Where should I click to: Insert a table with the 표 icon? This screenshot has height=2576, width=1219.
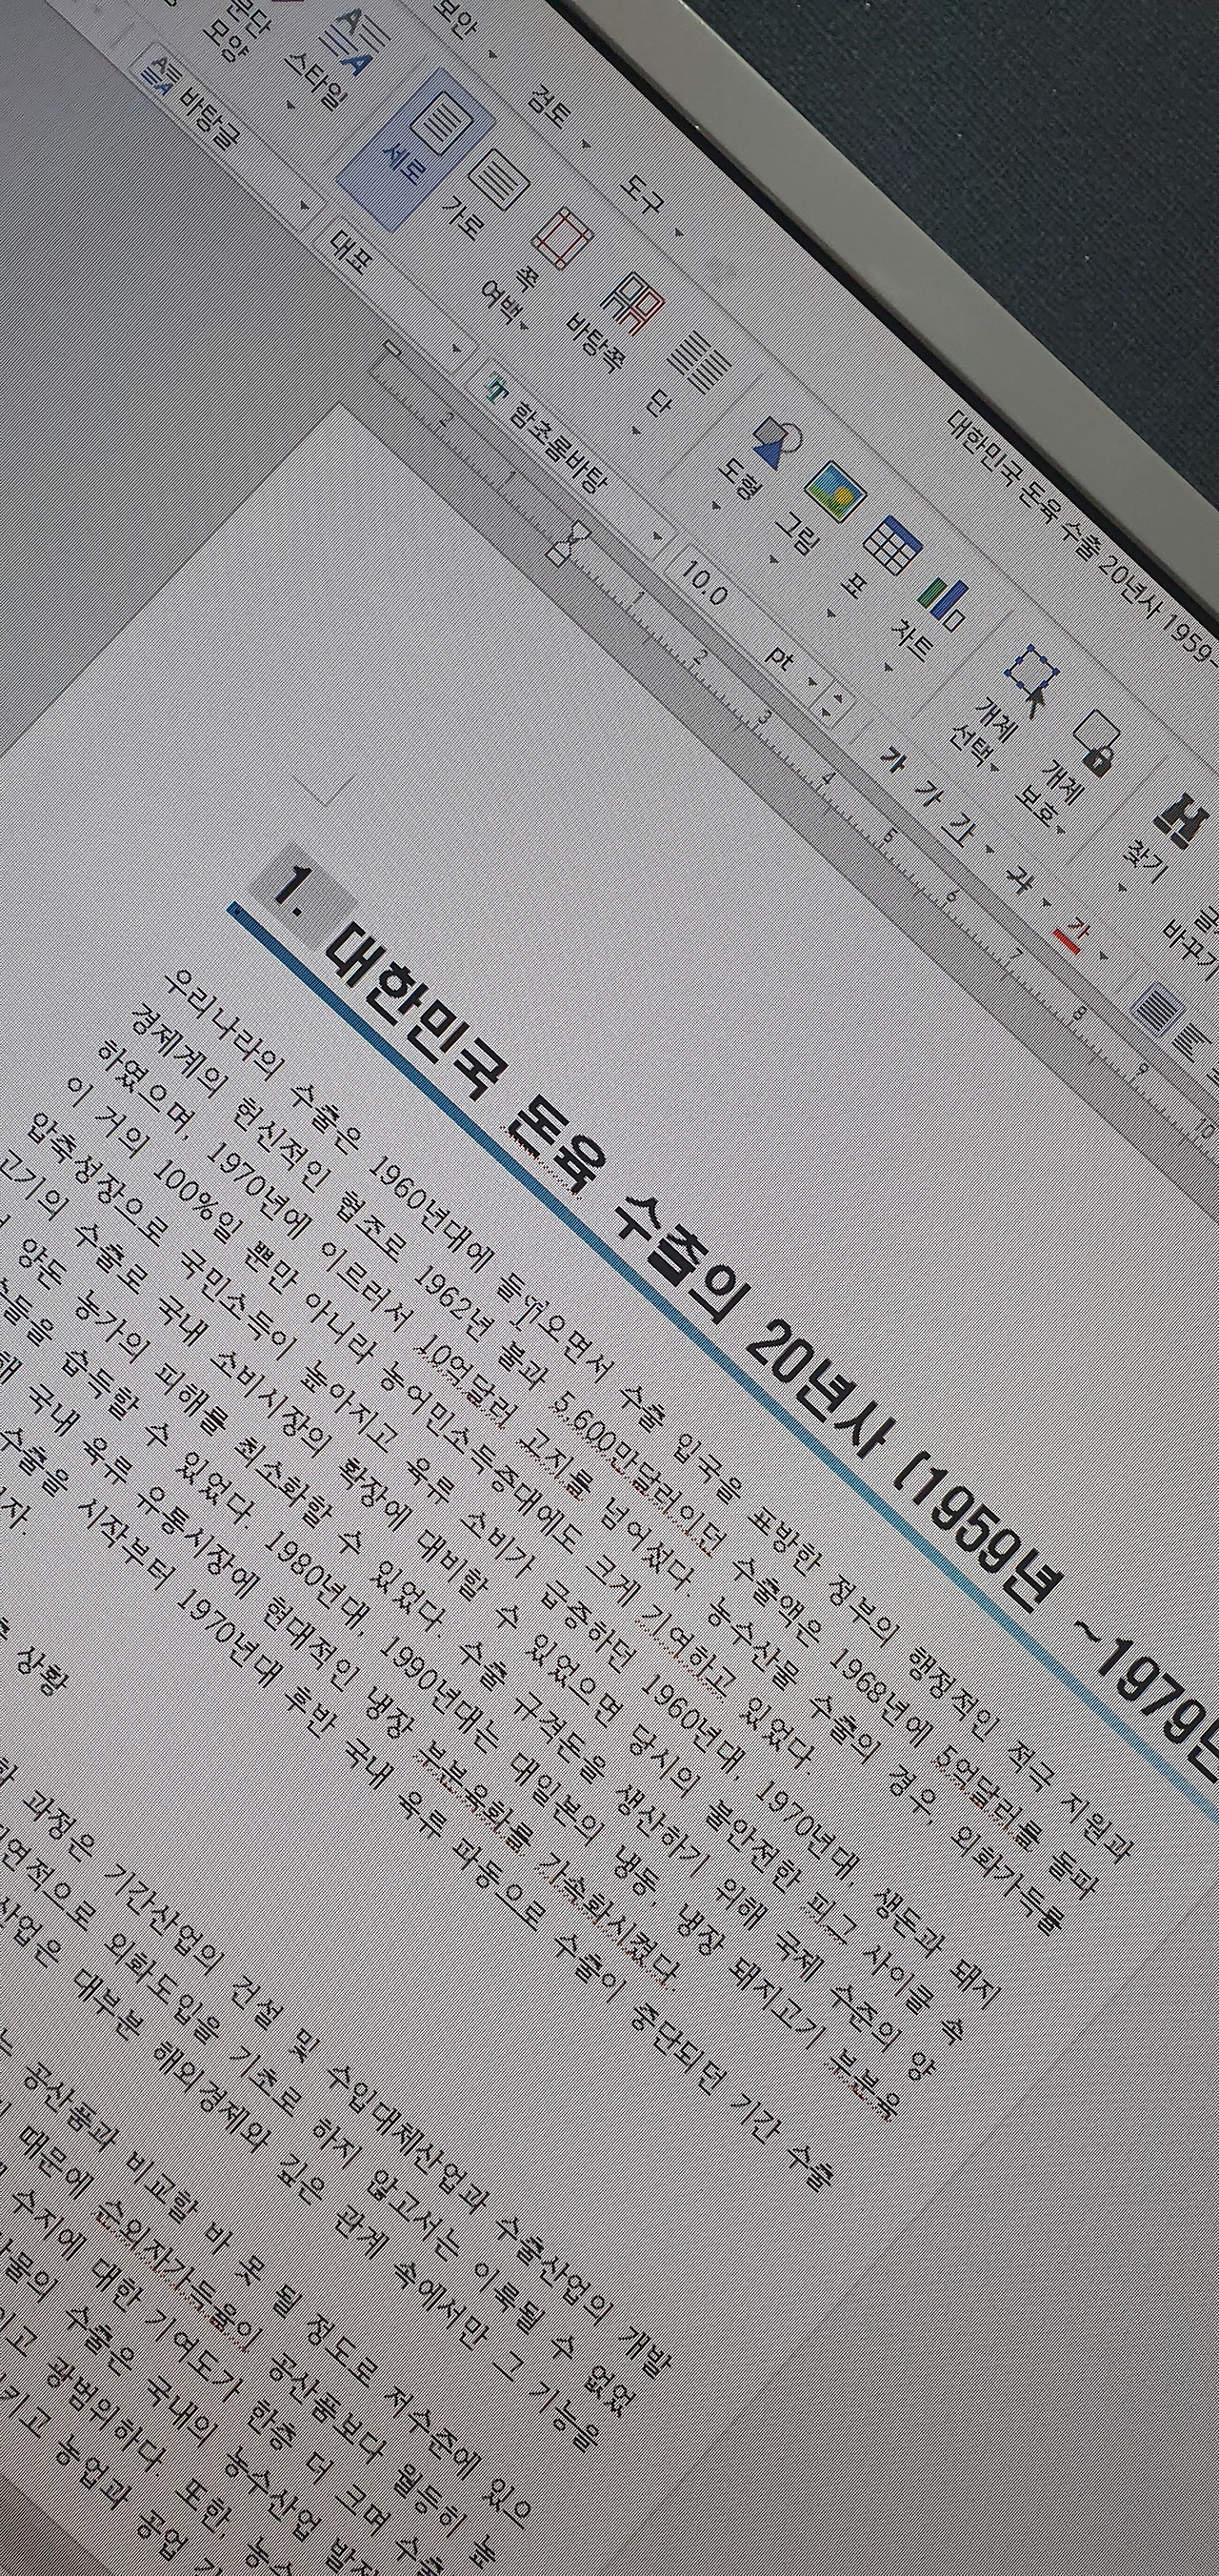pos(892,547)
